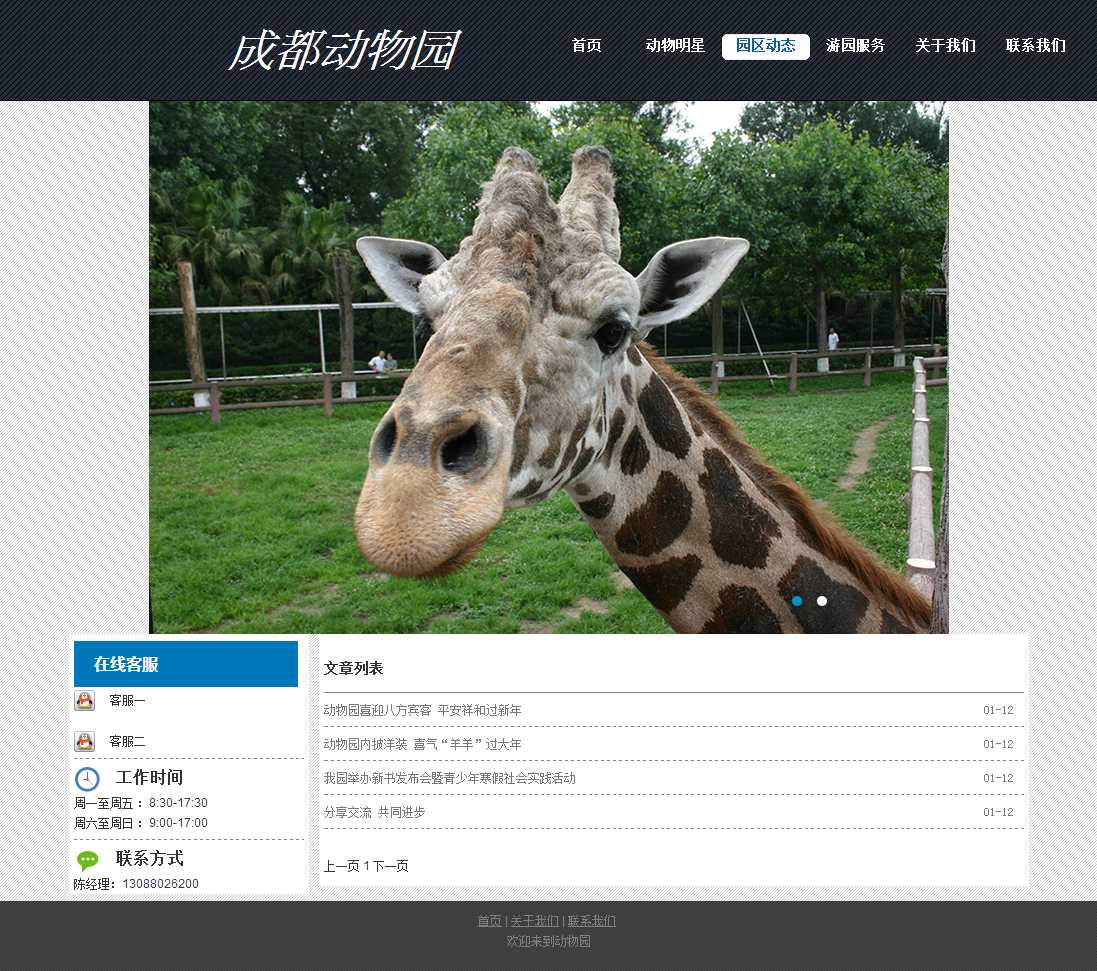Click the QQ penguin icon beside 客服二

click(85, 741)
